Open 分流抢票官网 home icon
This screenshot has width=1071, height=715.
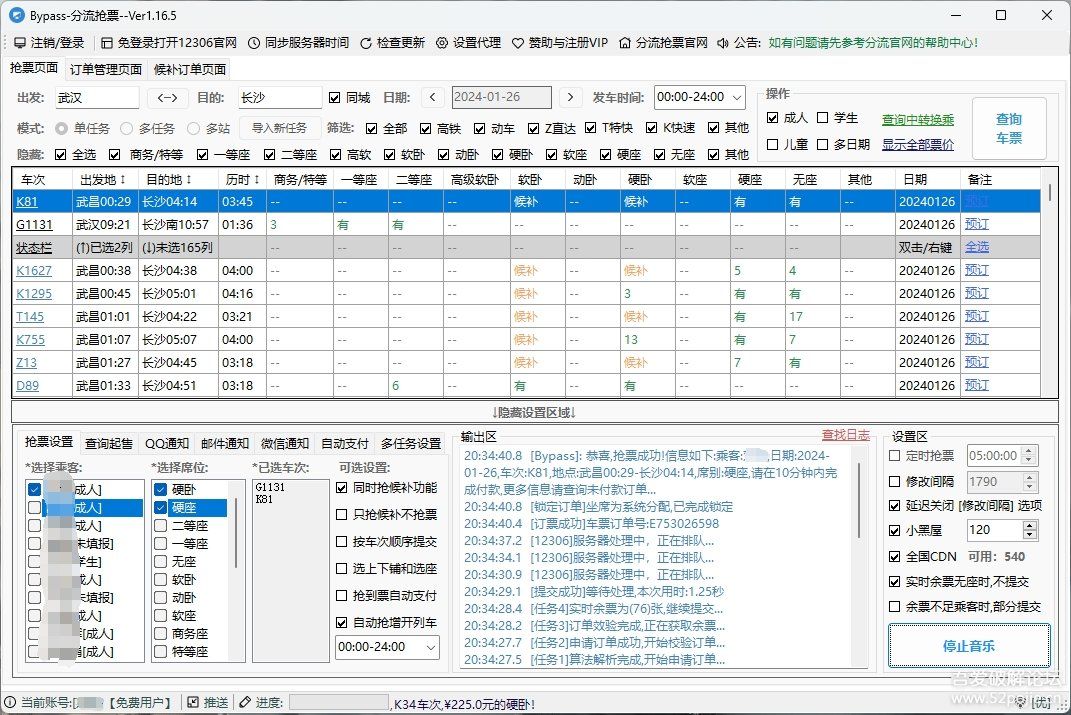pos(626,43)
